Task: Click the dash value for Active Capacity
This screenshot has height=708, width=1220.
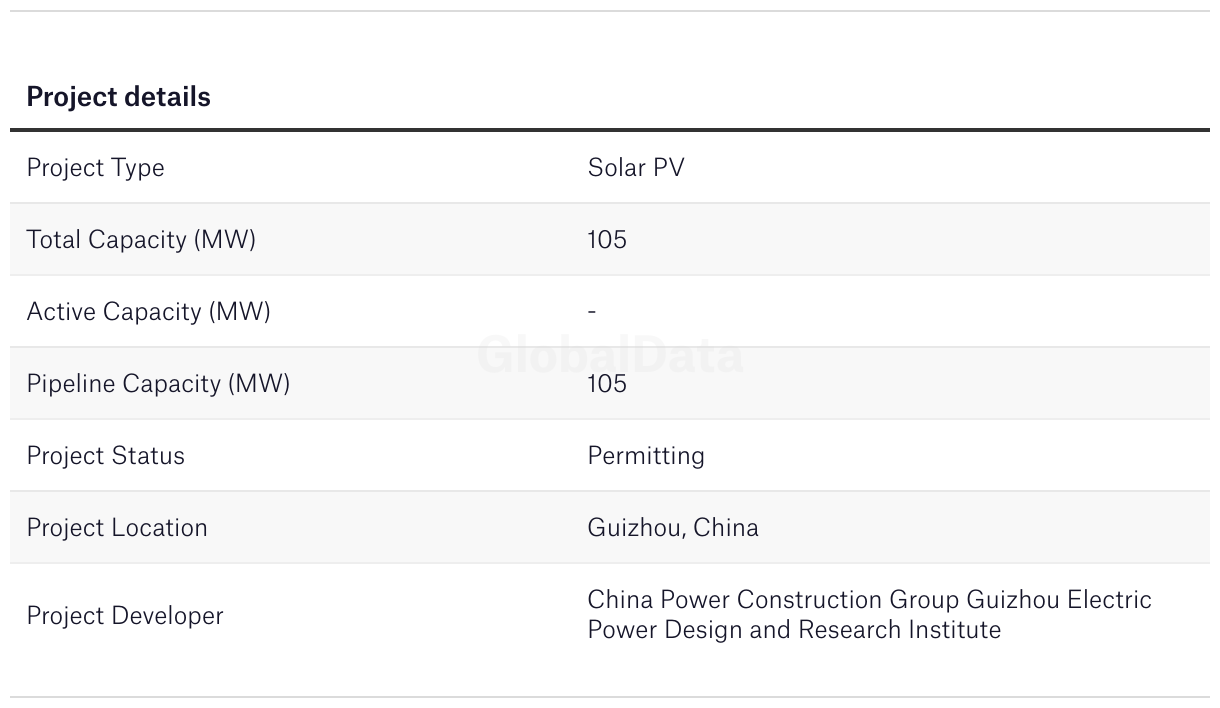Action: click(x=592, y=312)
